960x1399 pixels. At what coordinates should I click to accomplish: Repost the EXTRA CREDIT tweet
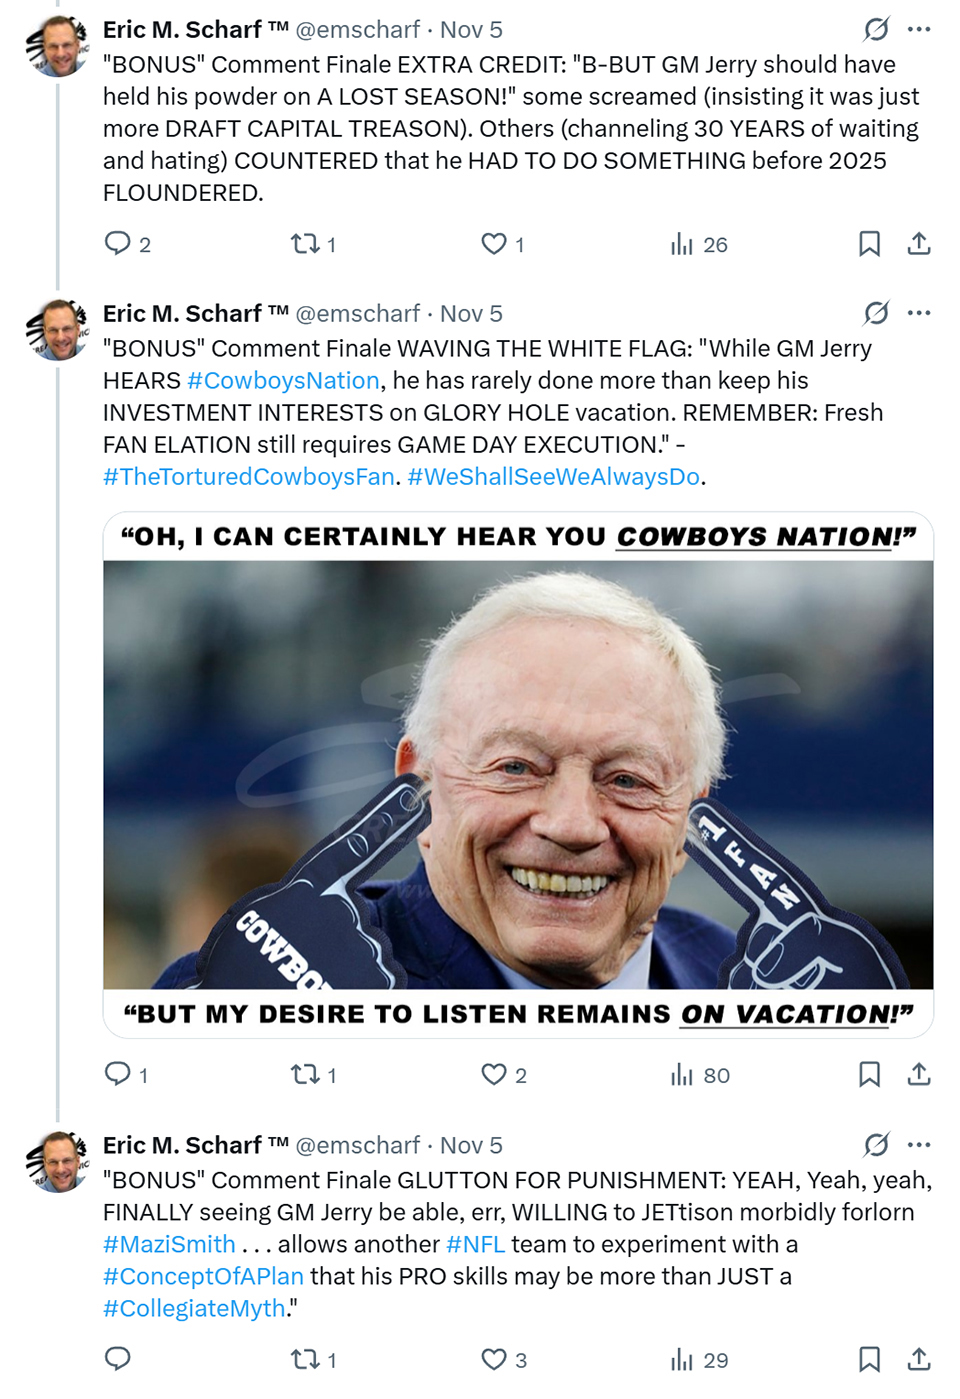tap(304, 244)
